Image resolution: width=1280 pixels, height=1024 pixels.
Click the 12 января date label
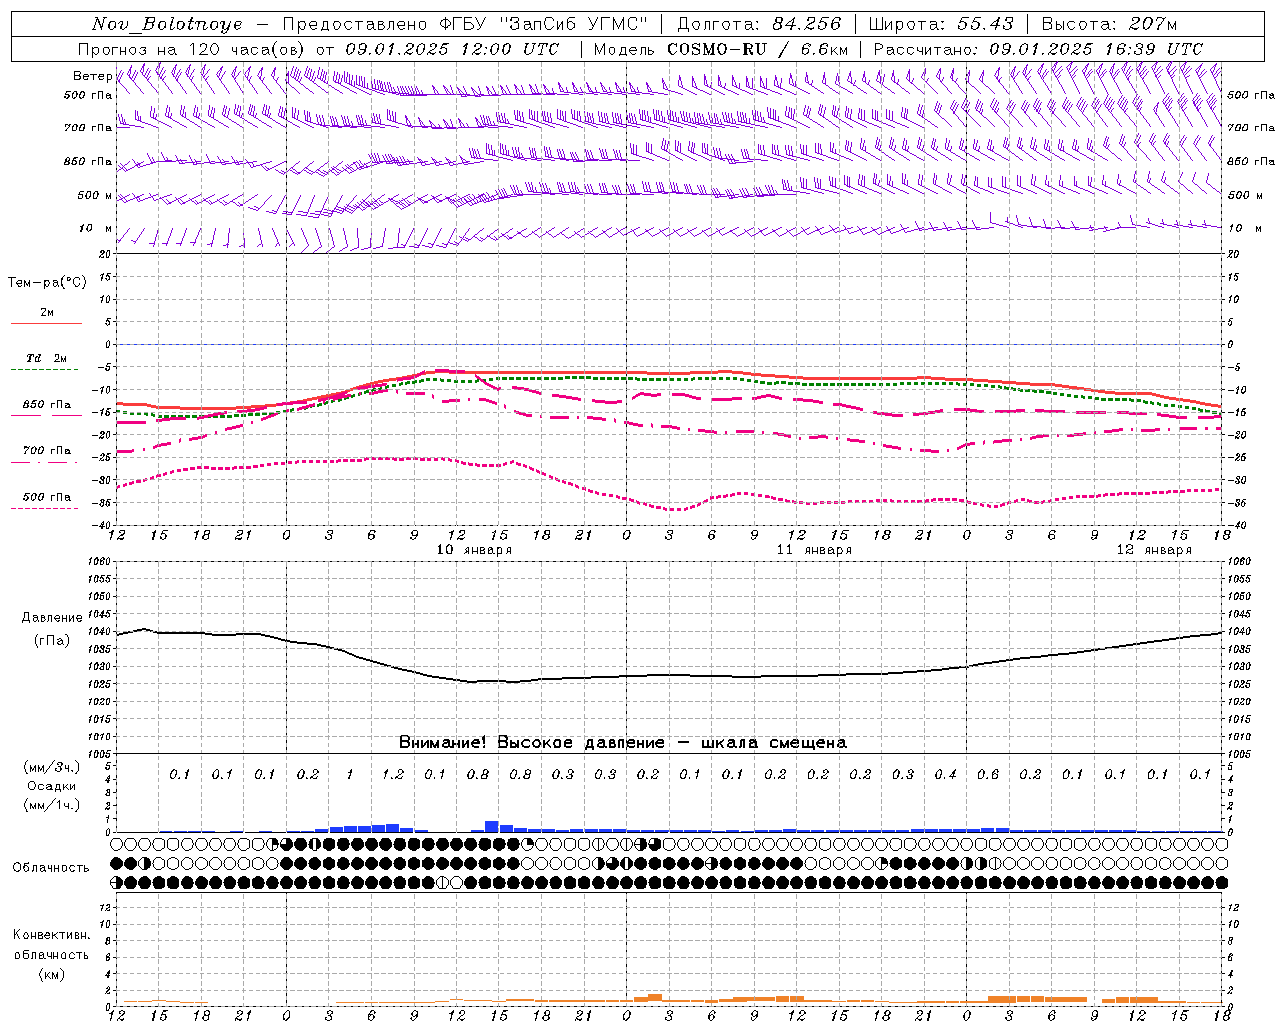tap(1155, 549)
